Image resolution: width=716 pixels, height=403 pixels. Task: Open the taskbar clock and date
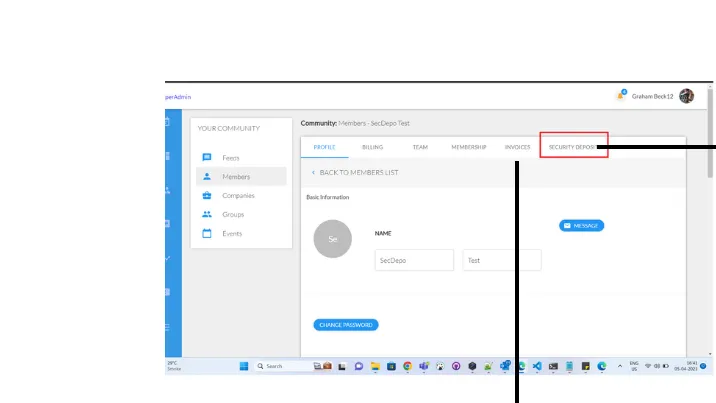685,366
